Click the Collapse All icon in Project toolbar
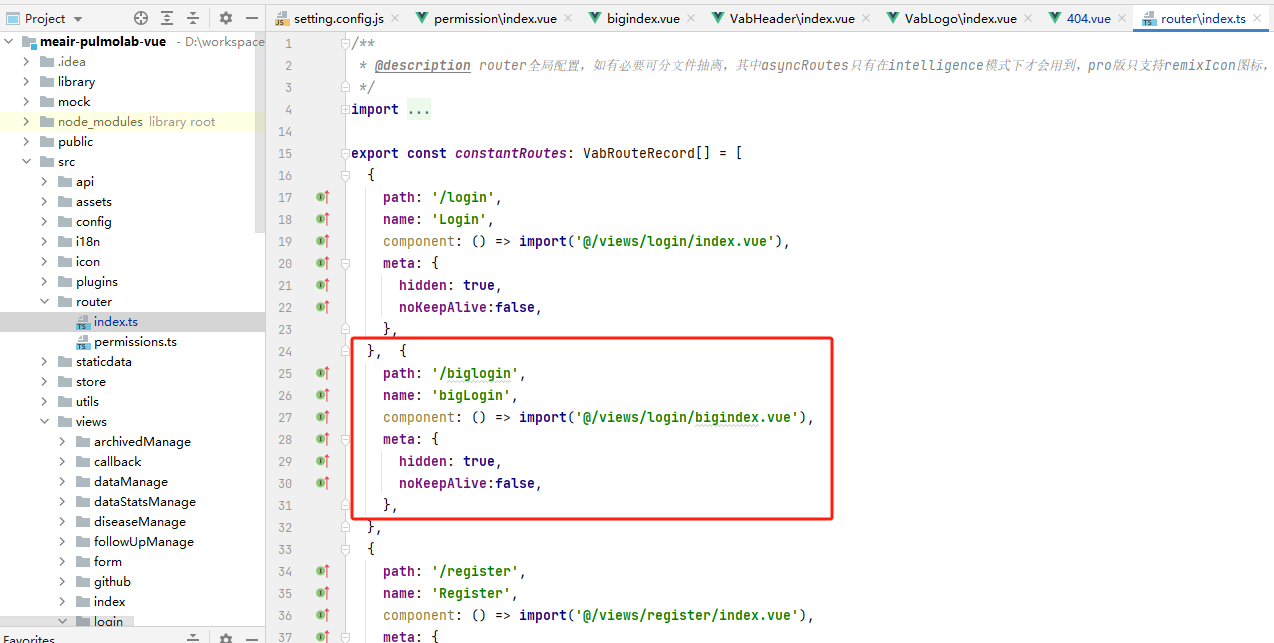Viewport: 1274px width, 643px height. point(194,18)
